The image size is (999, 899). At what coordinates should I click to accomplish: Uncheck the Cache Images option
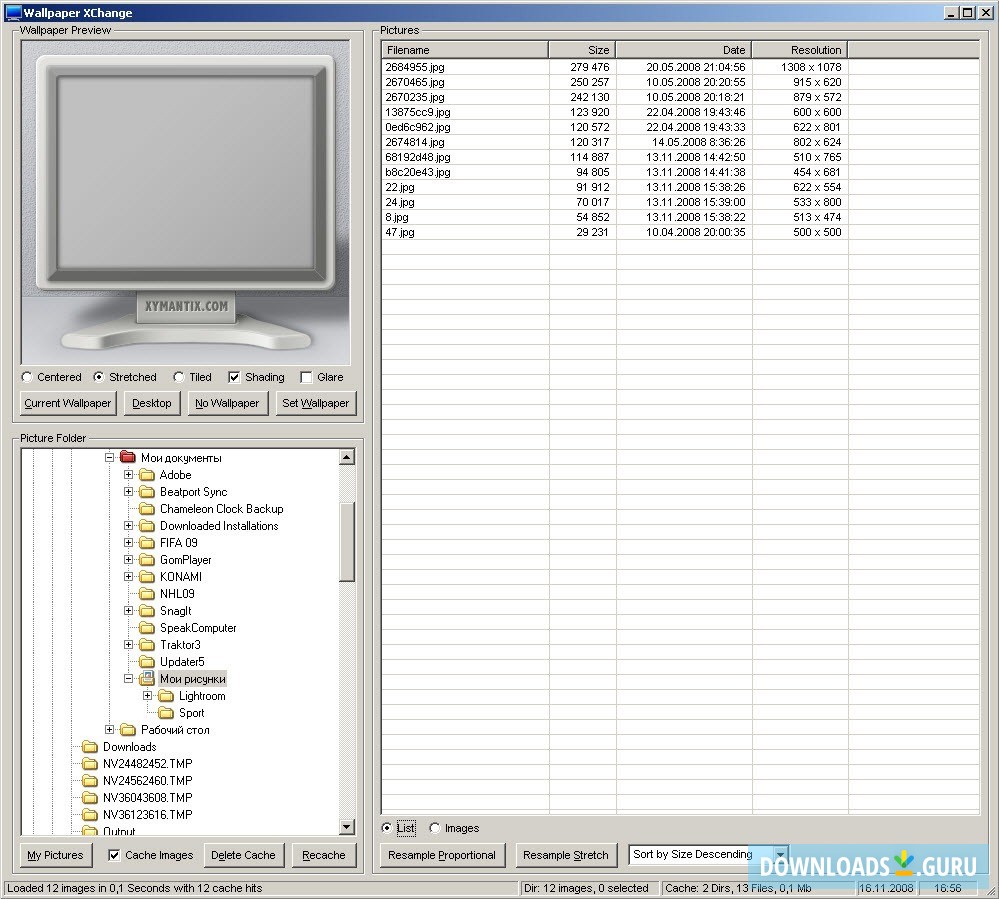113,855
